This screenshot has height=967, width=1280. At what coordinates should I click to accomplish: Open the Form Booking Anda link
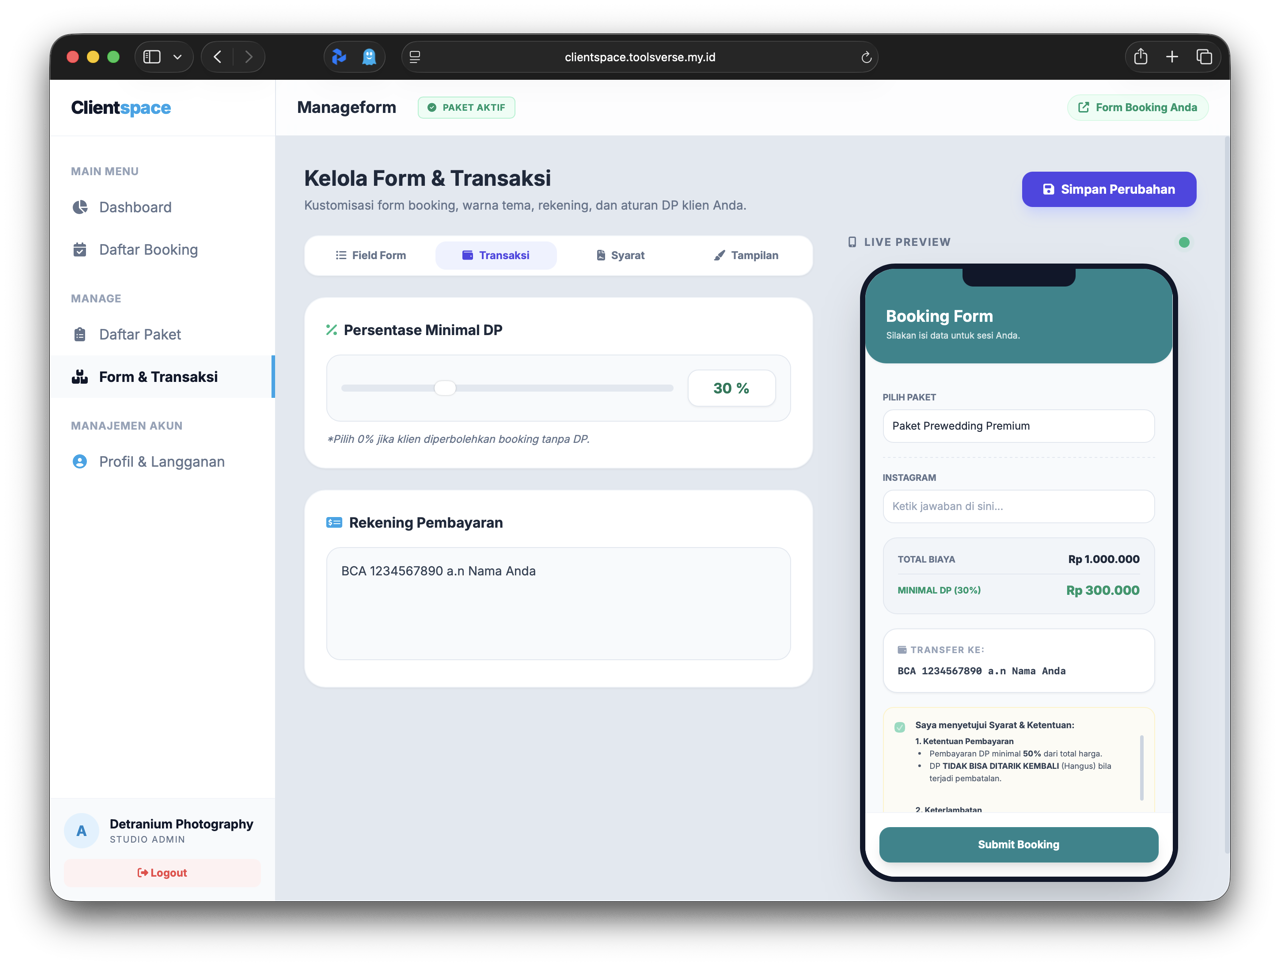(x=1137, y=108)
